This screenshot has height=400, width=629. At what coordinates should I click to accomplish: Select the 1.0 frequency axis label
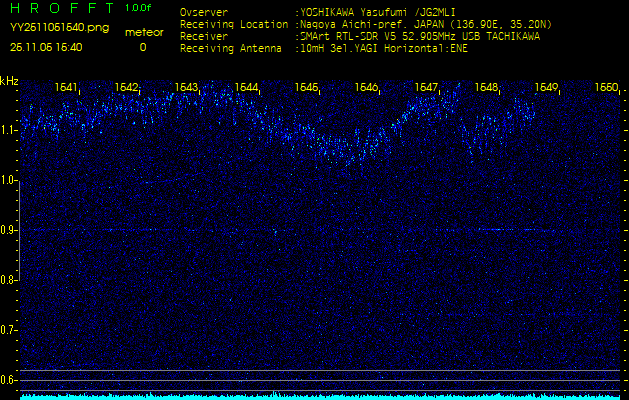pyautogui.click(x=9, y=180)
